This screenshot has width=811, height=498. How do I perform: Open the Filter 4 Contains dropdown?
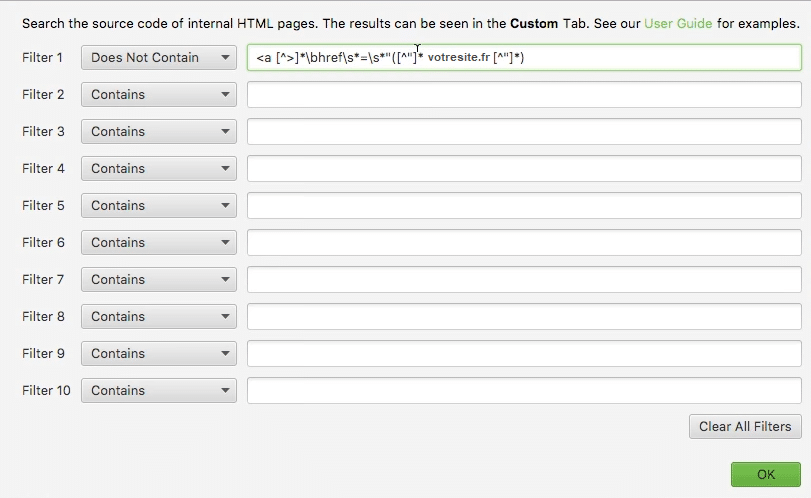click(159, 169)
